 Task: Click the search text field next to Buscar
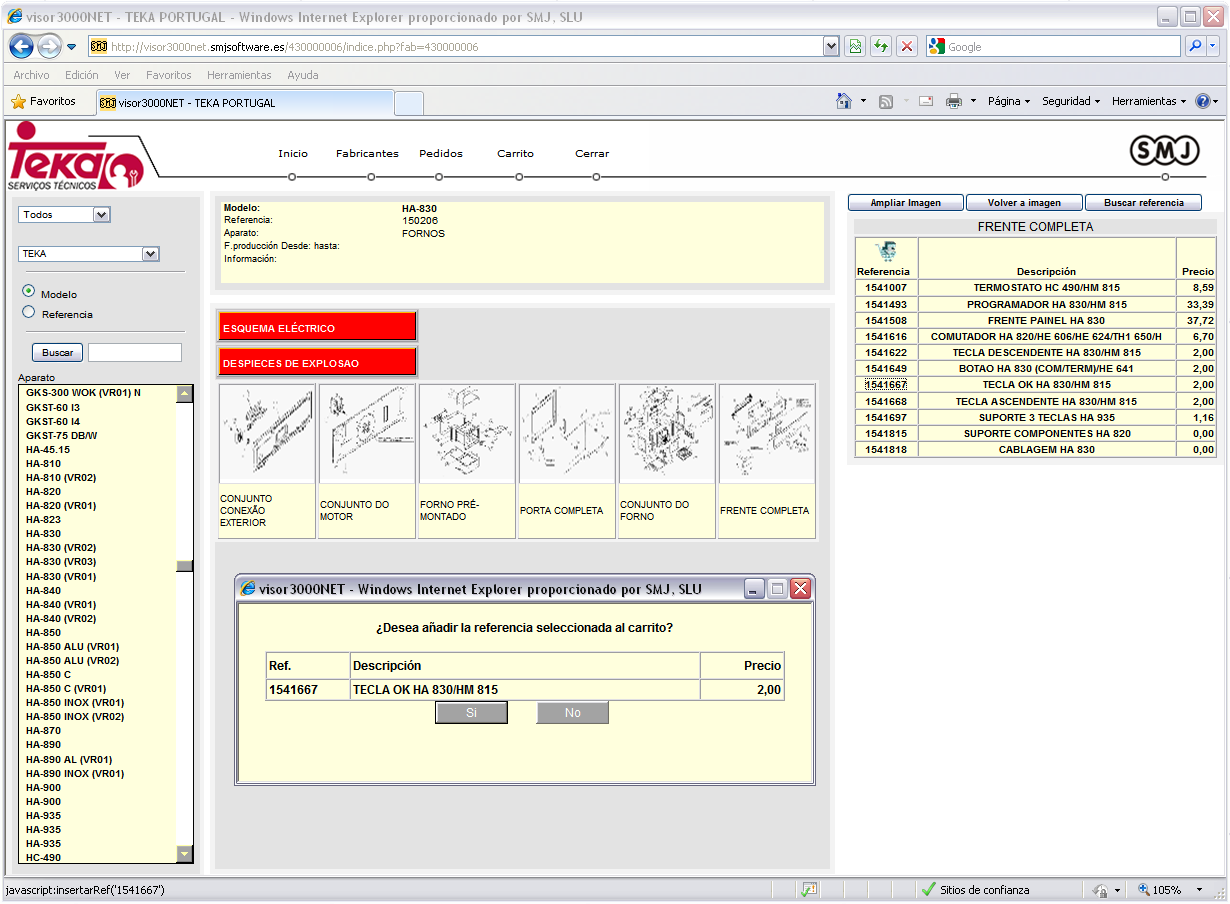[135, 353]
